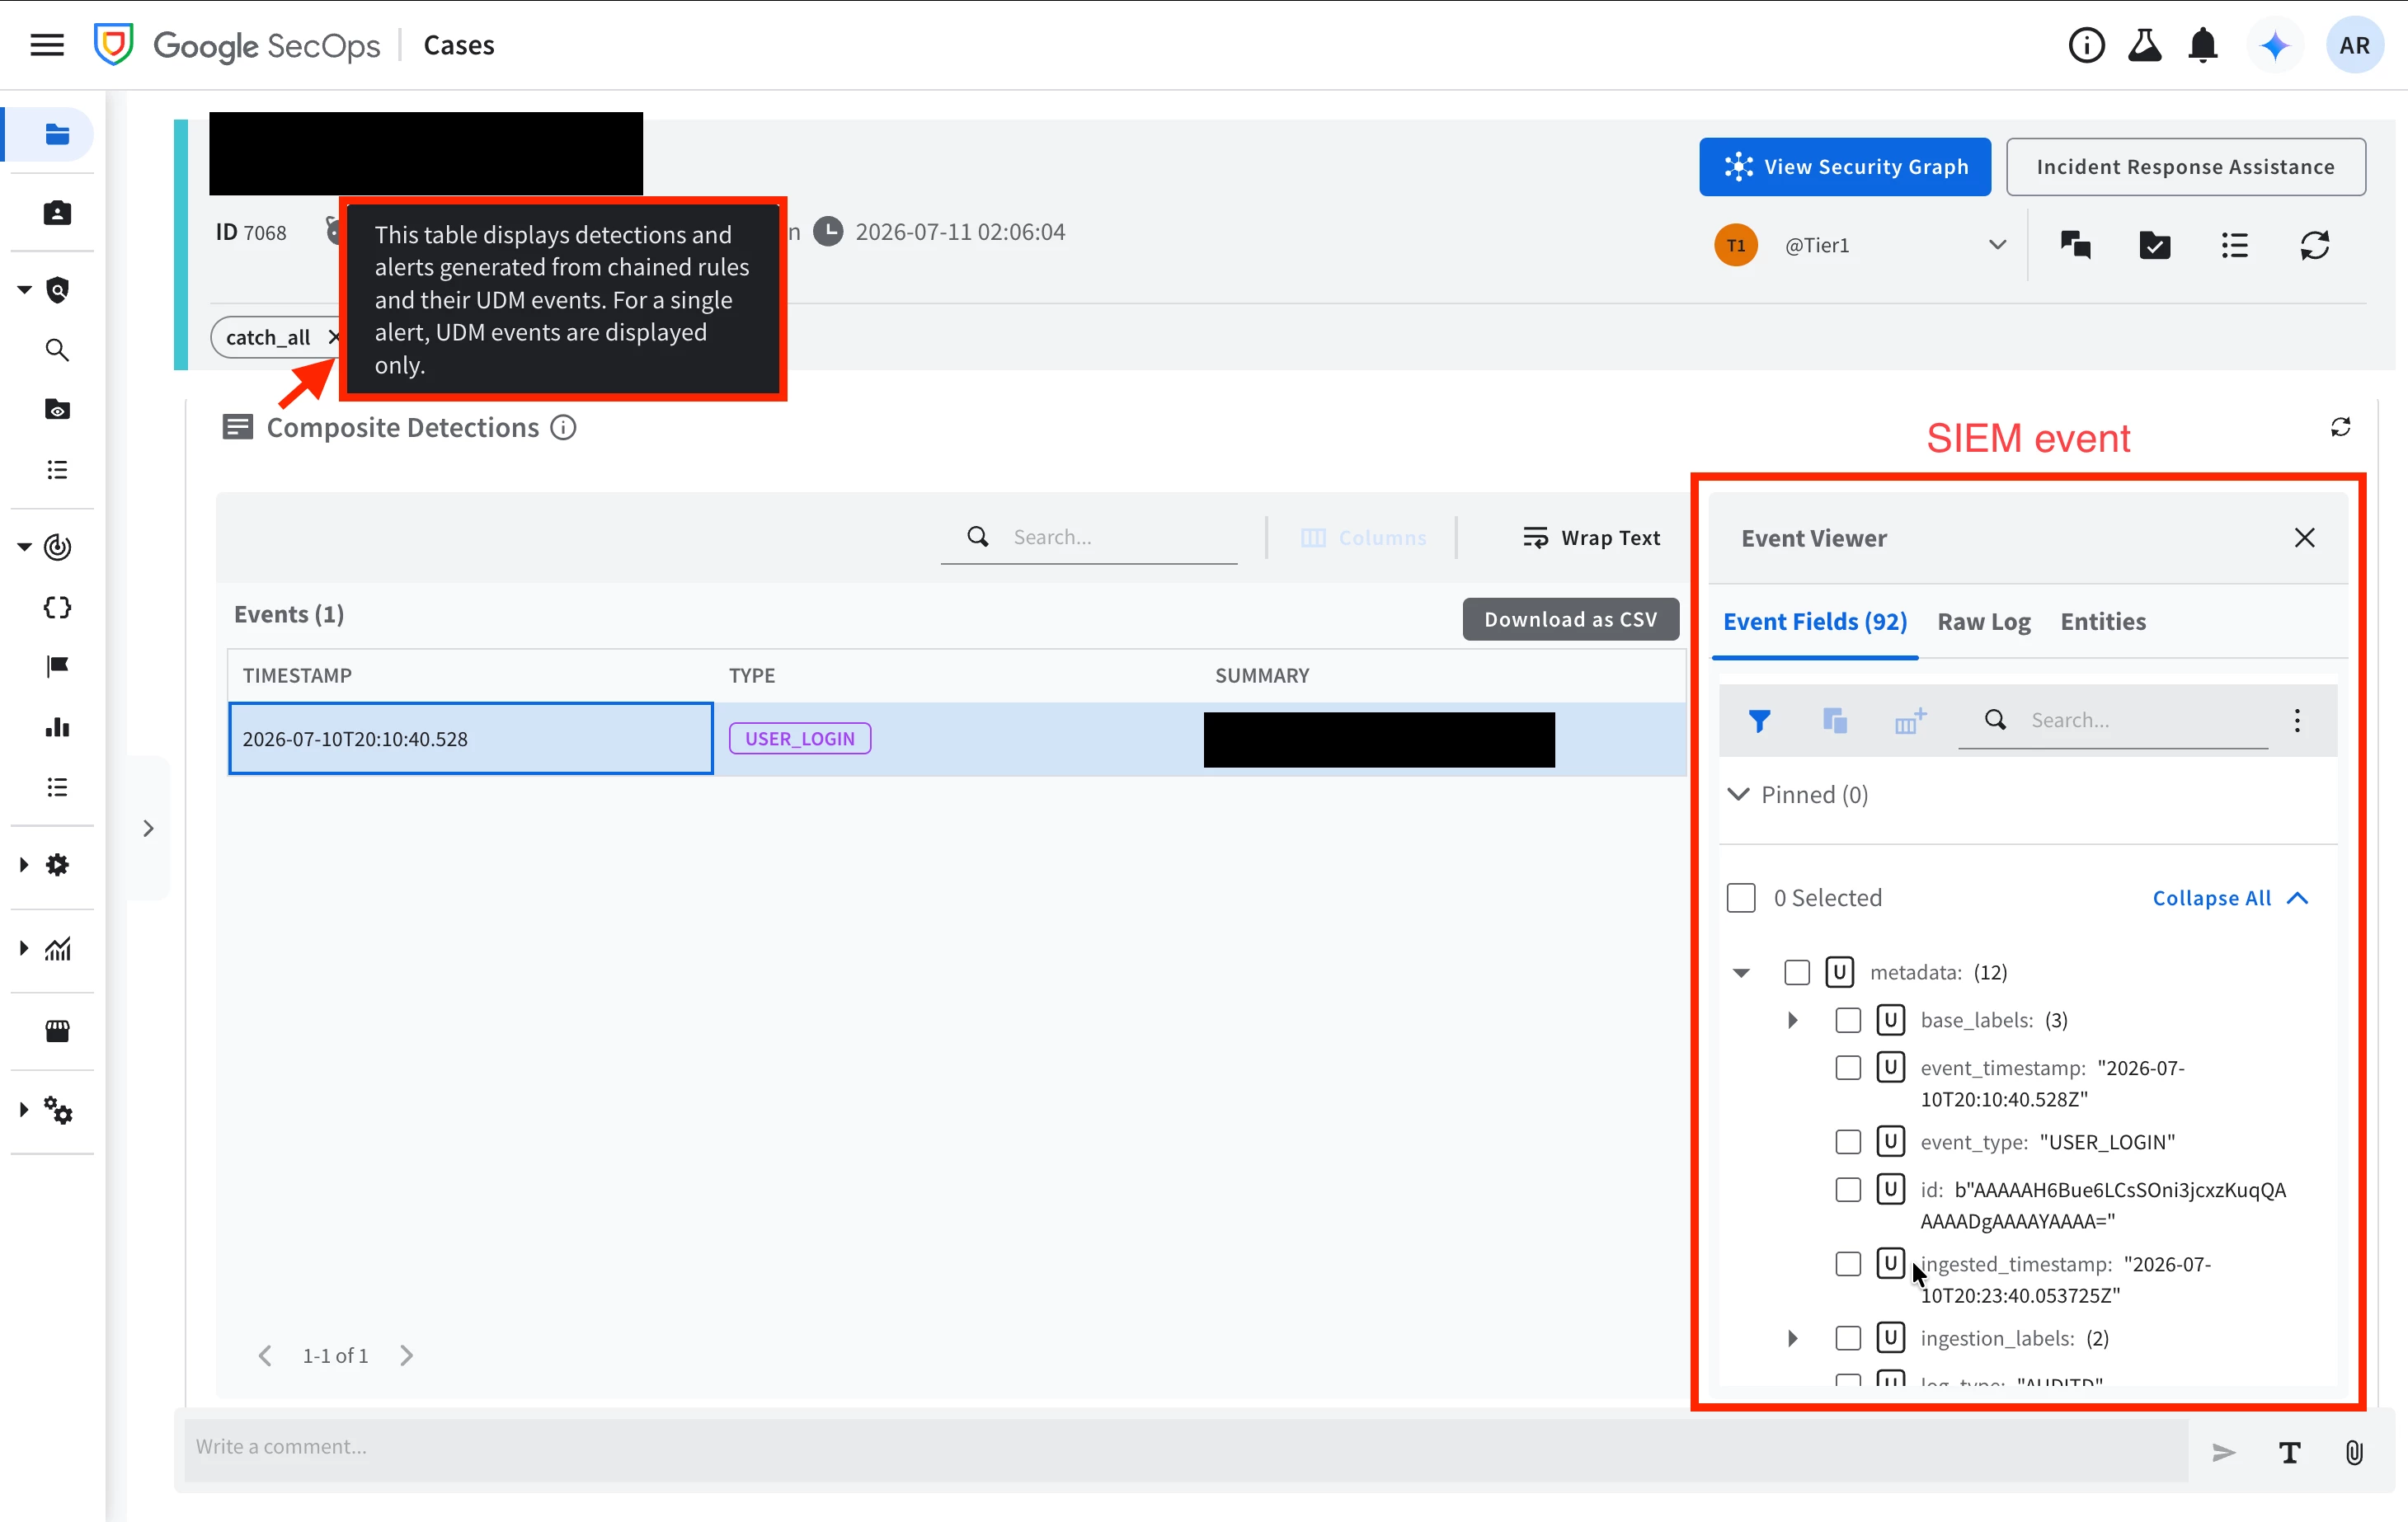Open the Cases folder in sidebar
The width and height of the screenshot is (2408, 1522).
pyautogui.click(x=57, y=134)
